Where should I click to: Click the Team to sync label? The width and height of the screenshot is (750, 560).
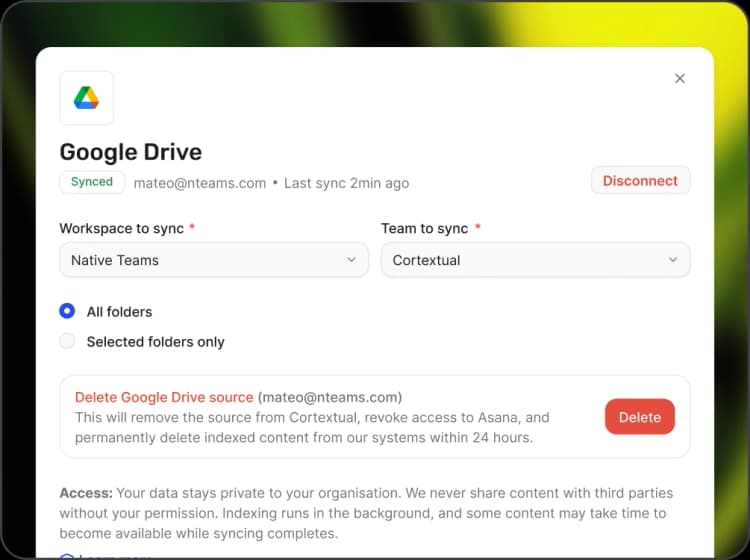point(424,228)
